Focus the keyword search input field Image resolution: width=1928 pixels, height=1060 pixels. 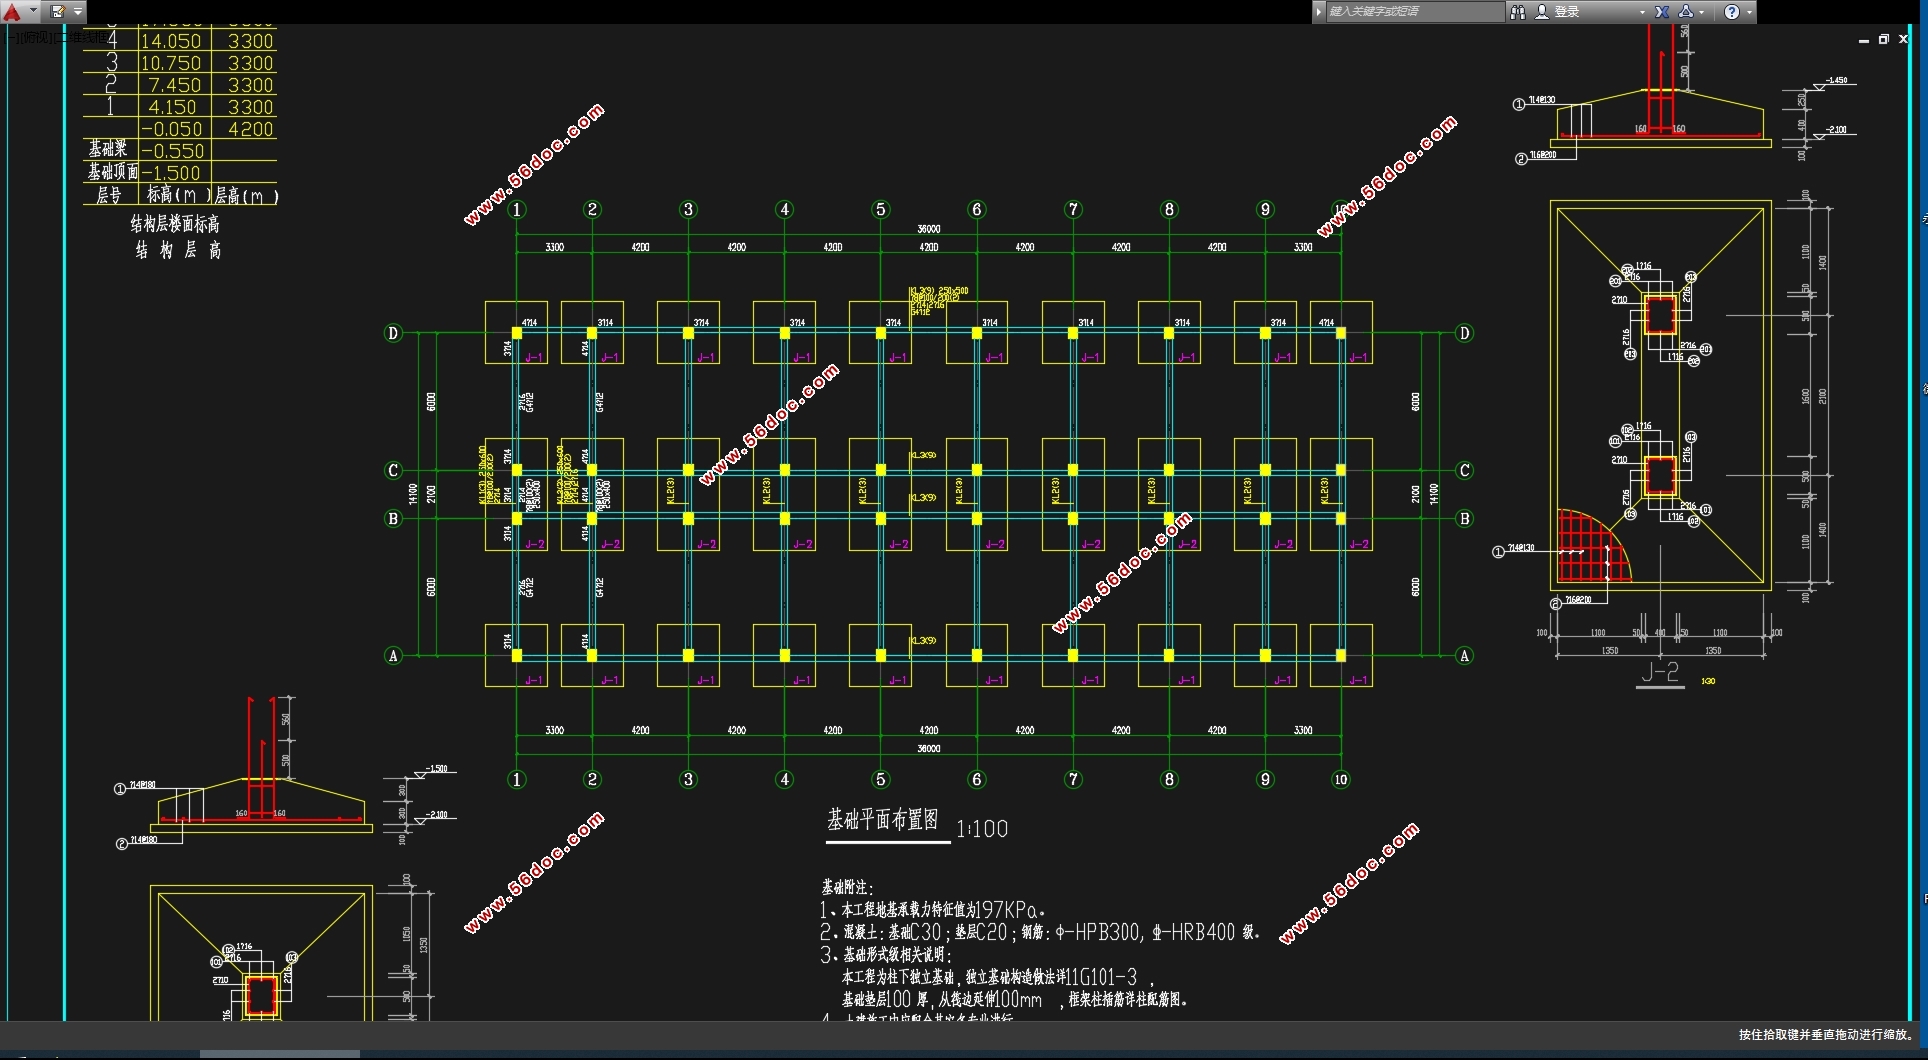click(1414, 11)
